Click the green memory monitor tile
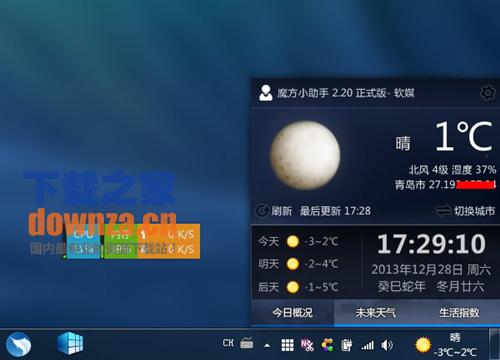The height and width of the screenshot is (360, 500). (x=121, y=241)
